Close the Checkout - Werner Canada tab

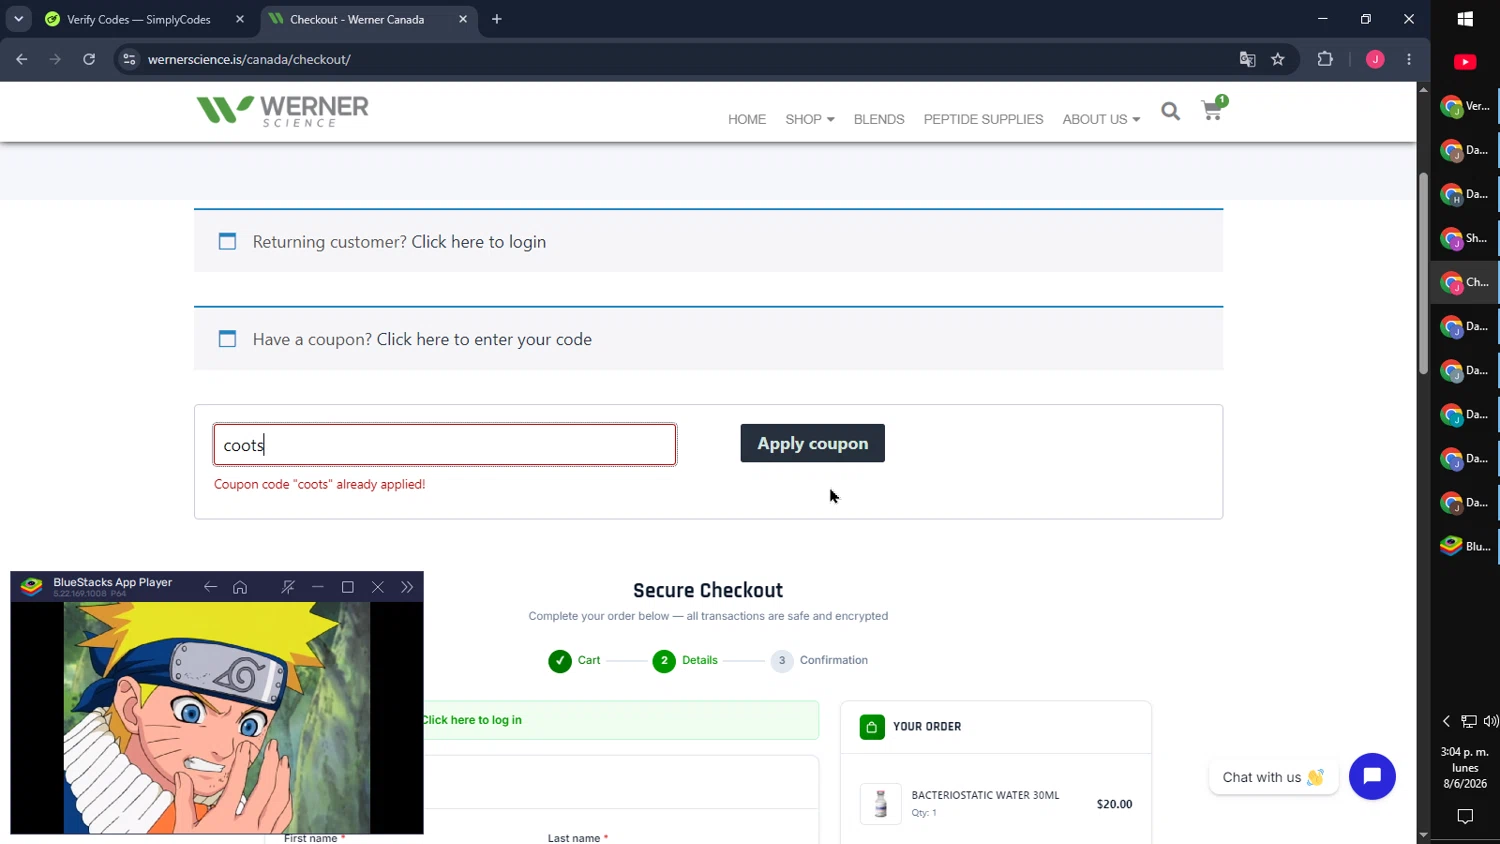[x=463, y=19]
